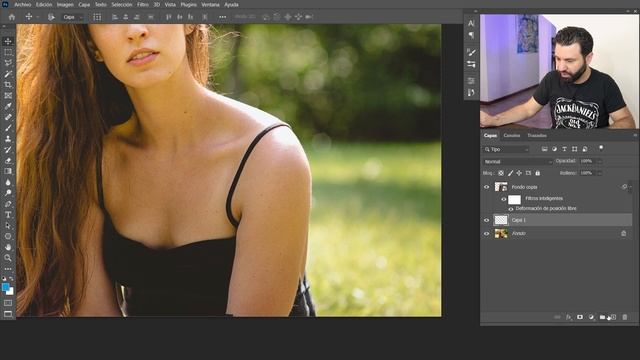The width and height of the screenshot is (640, 360).
Task: Click the trash icon to delete layer
Action: point(624,317)
